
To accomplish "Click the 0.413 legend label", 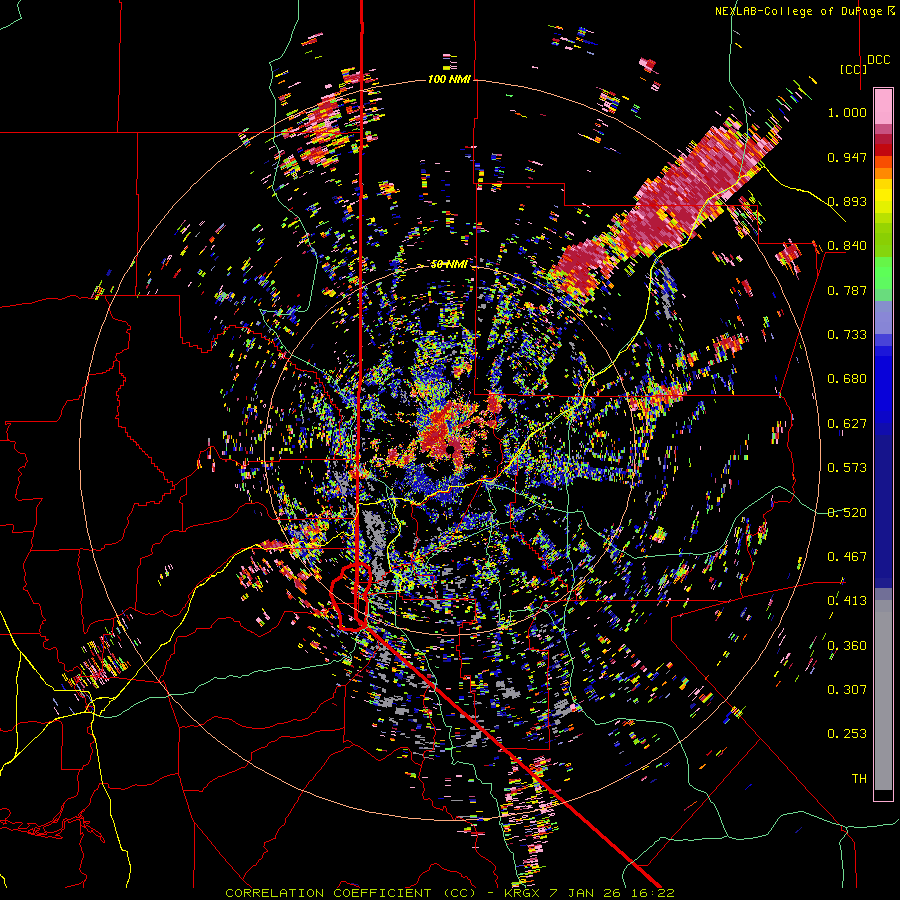I will click(x=847, y=601).
